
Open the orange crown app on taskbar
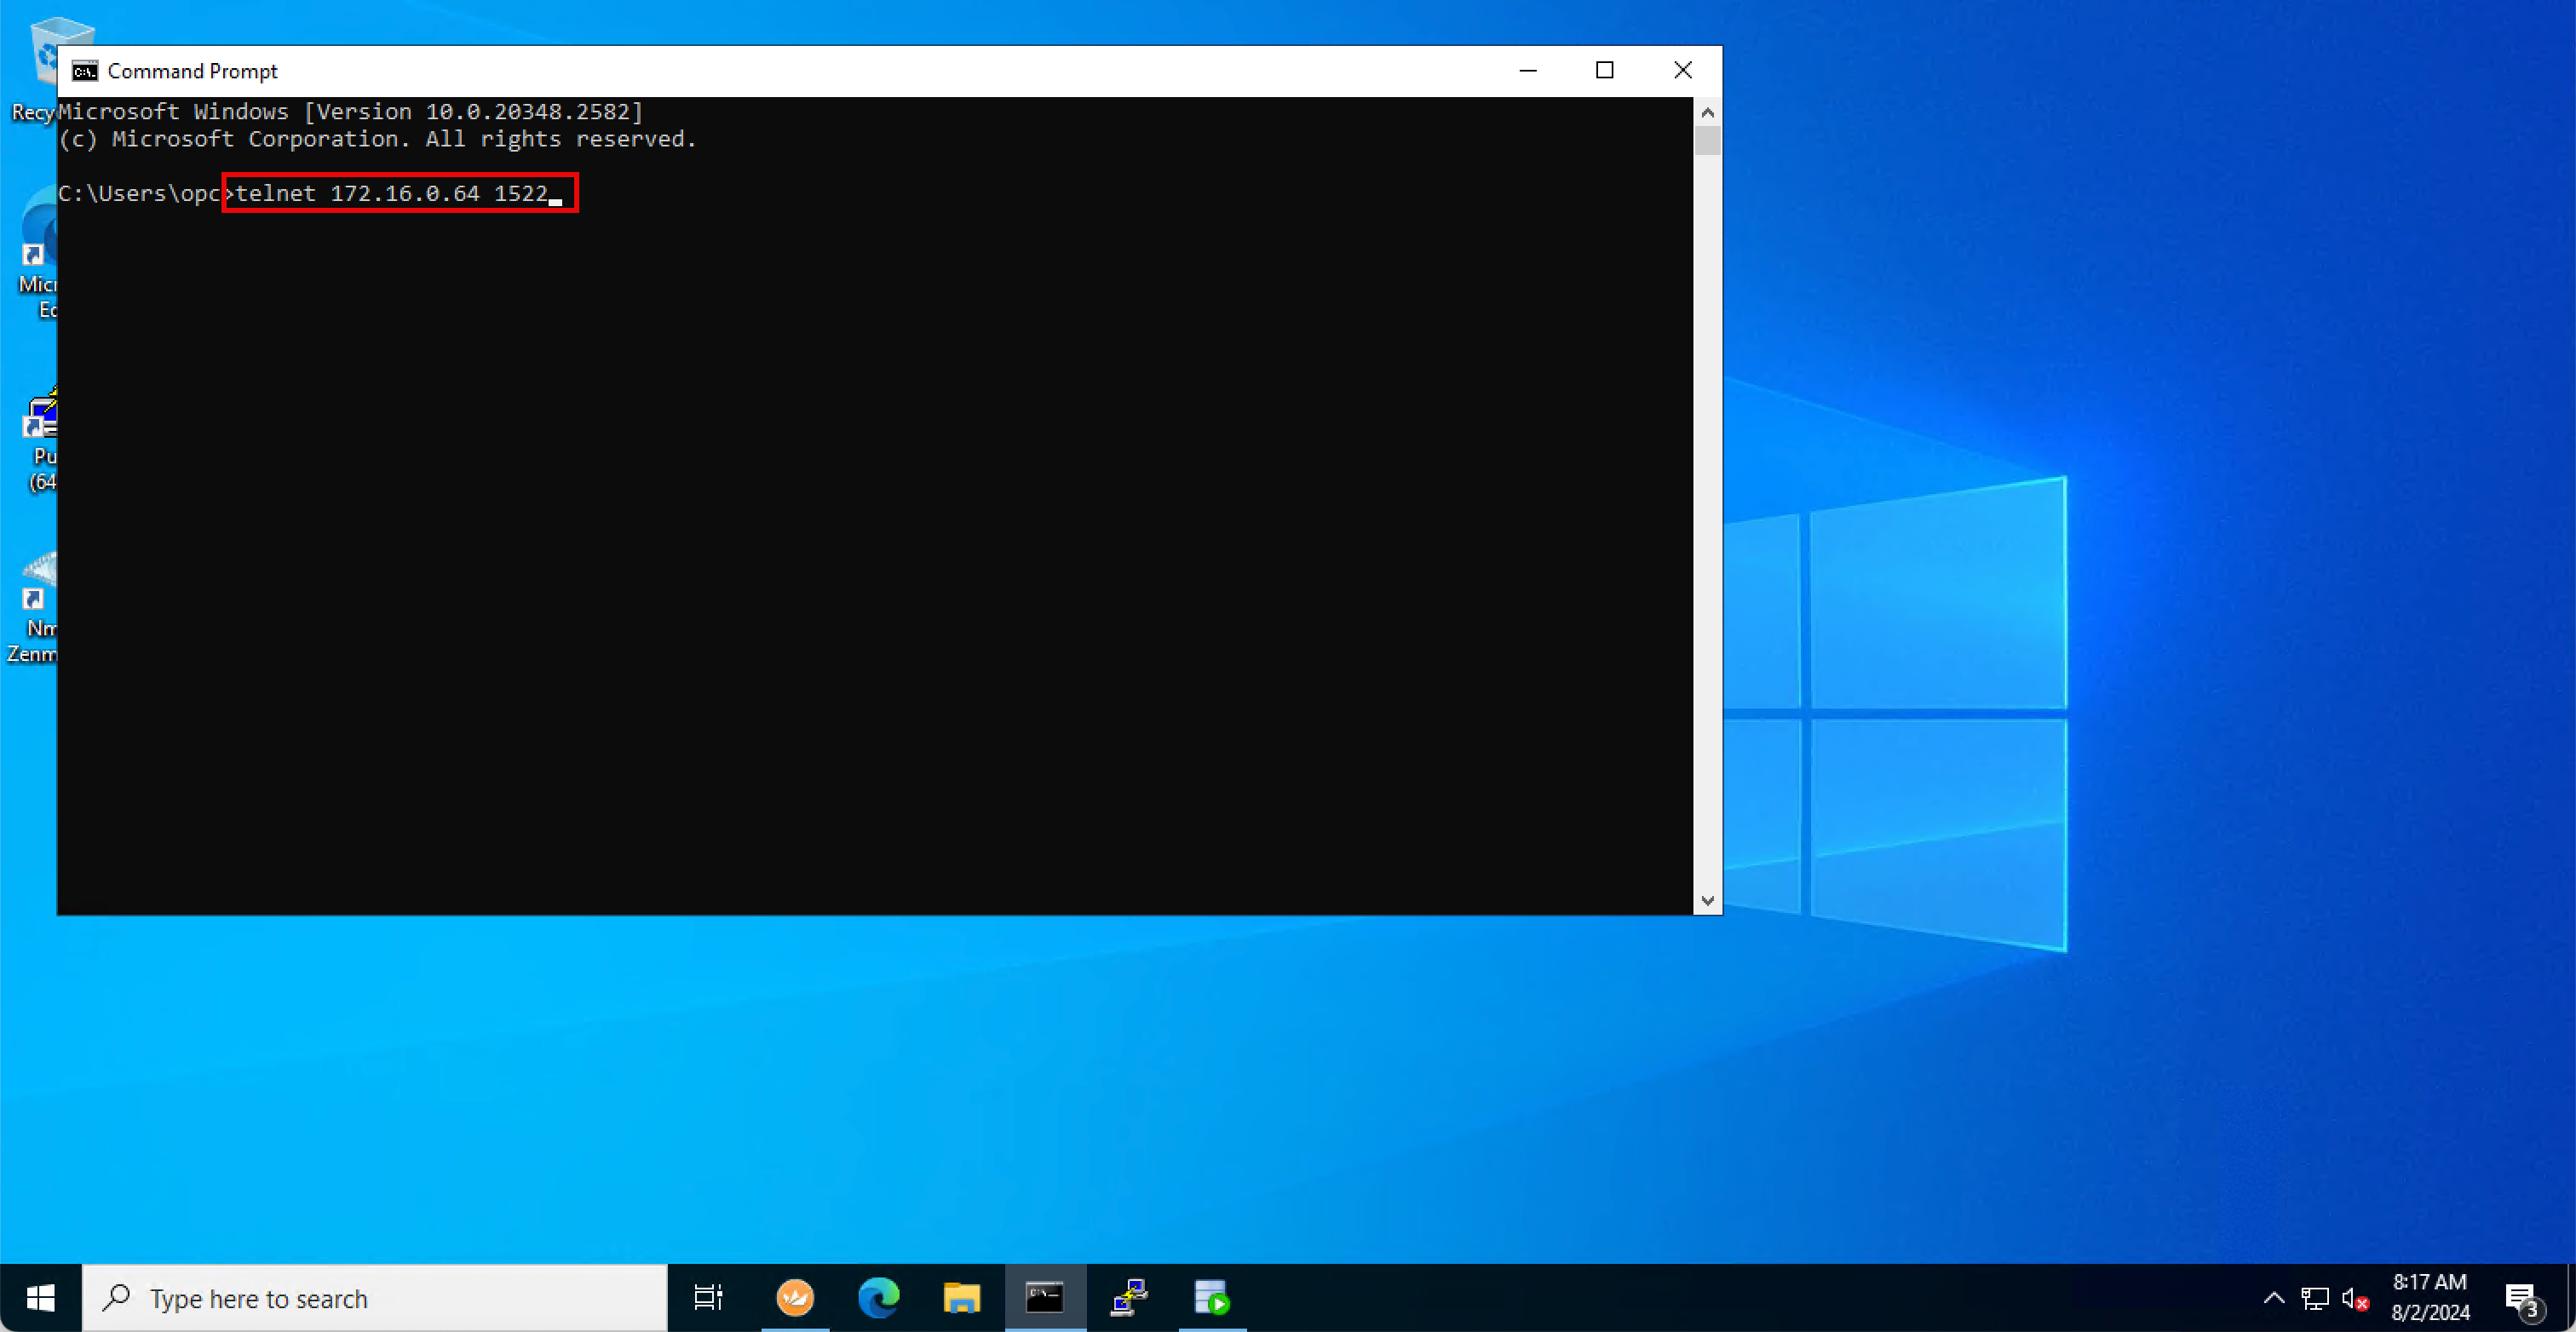coord(795,1298)
